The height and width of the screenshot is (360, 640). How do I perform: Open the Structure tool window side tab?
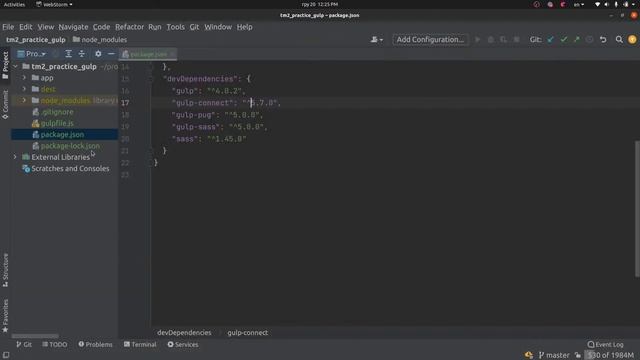tap(5, 270)
